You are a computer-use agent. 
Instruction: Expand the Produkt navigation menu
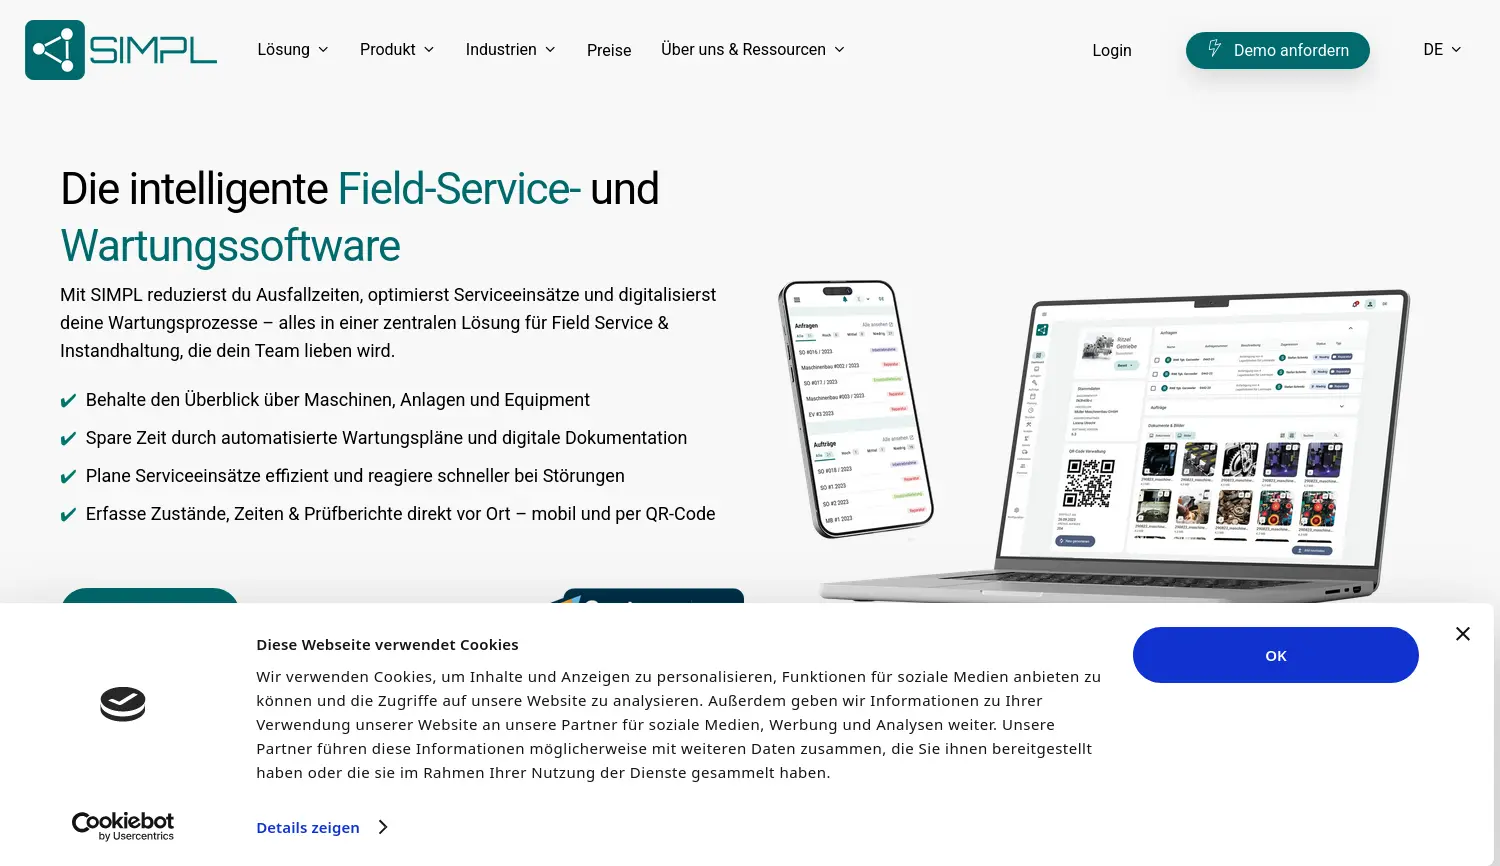coord(397,50)
